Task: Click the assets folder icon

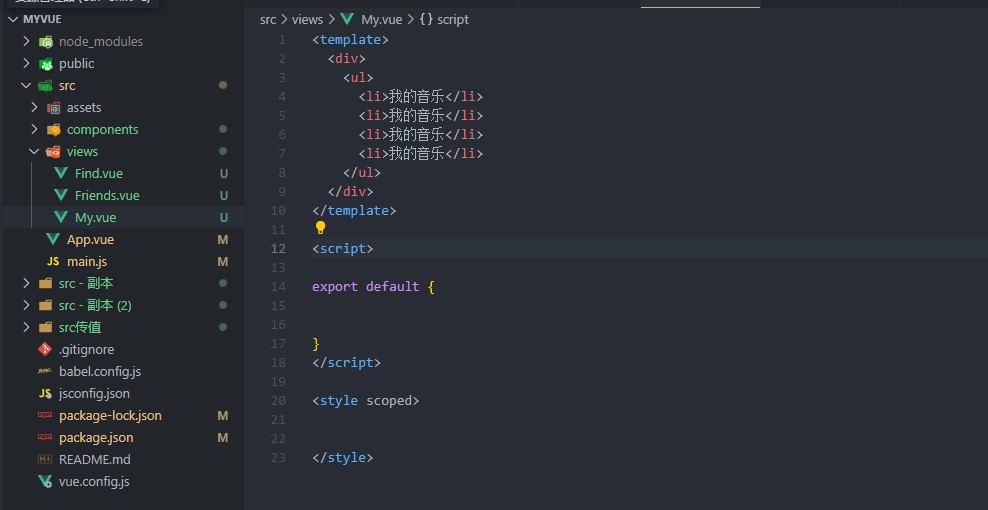Action: 54,108
